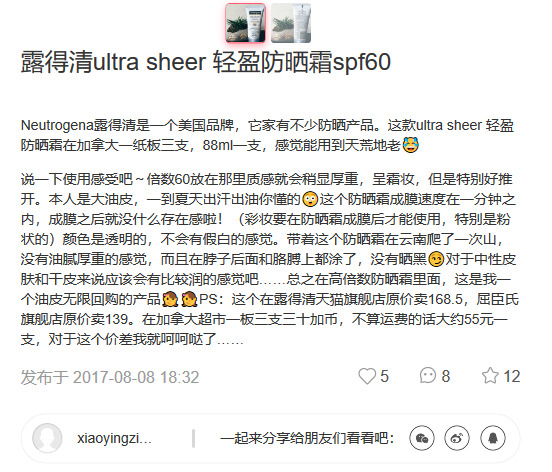The height and width of the screenshot is (472, 552).
Task: Share to QQ penguin icon
Action: click(x=493, y=438)
